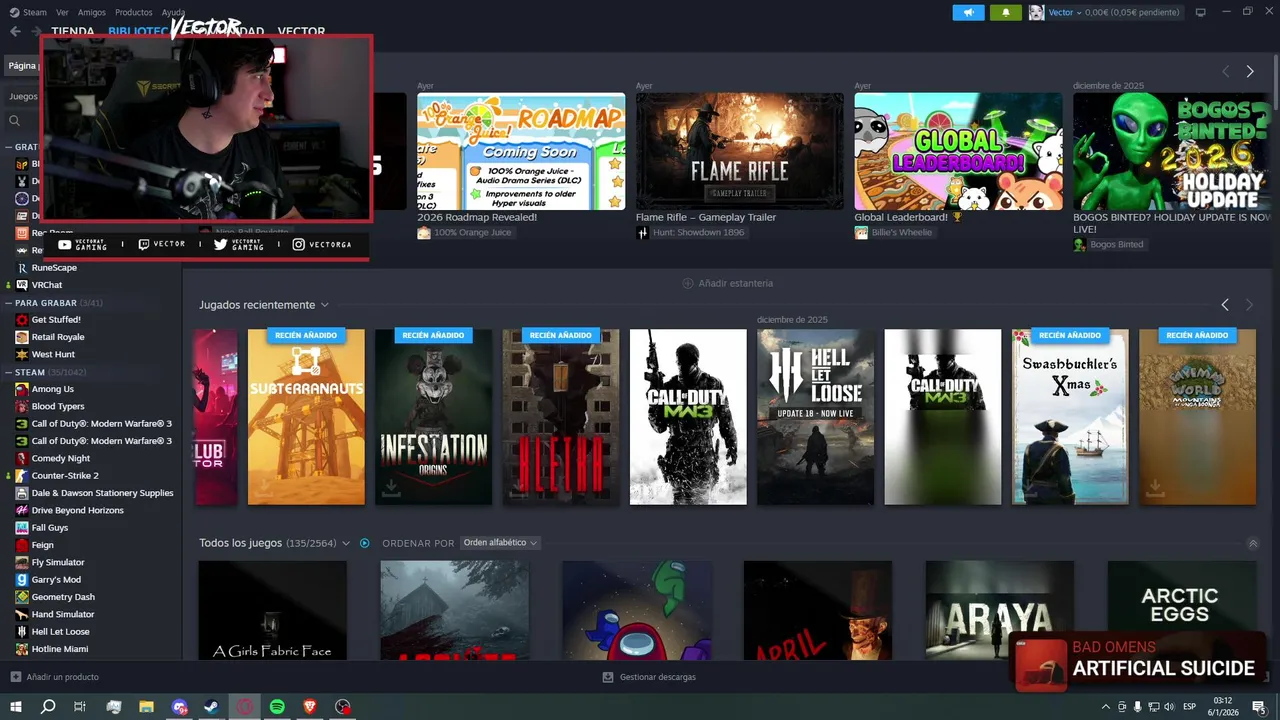Image resolution: width=1280 pixels, height=720 pixels.
Task: Open the announcements megaphone button
Action: tap(968, 12)
